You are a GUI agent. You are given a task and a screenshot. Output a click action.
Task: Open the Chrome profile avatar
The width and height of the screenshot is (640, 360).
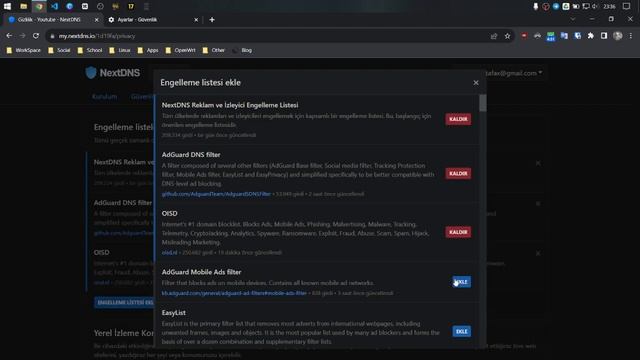(x=618, y=36)
